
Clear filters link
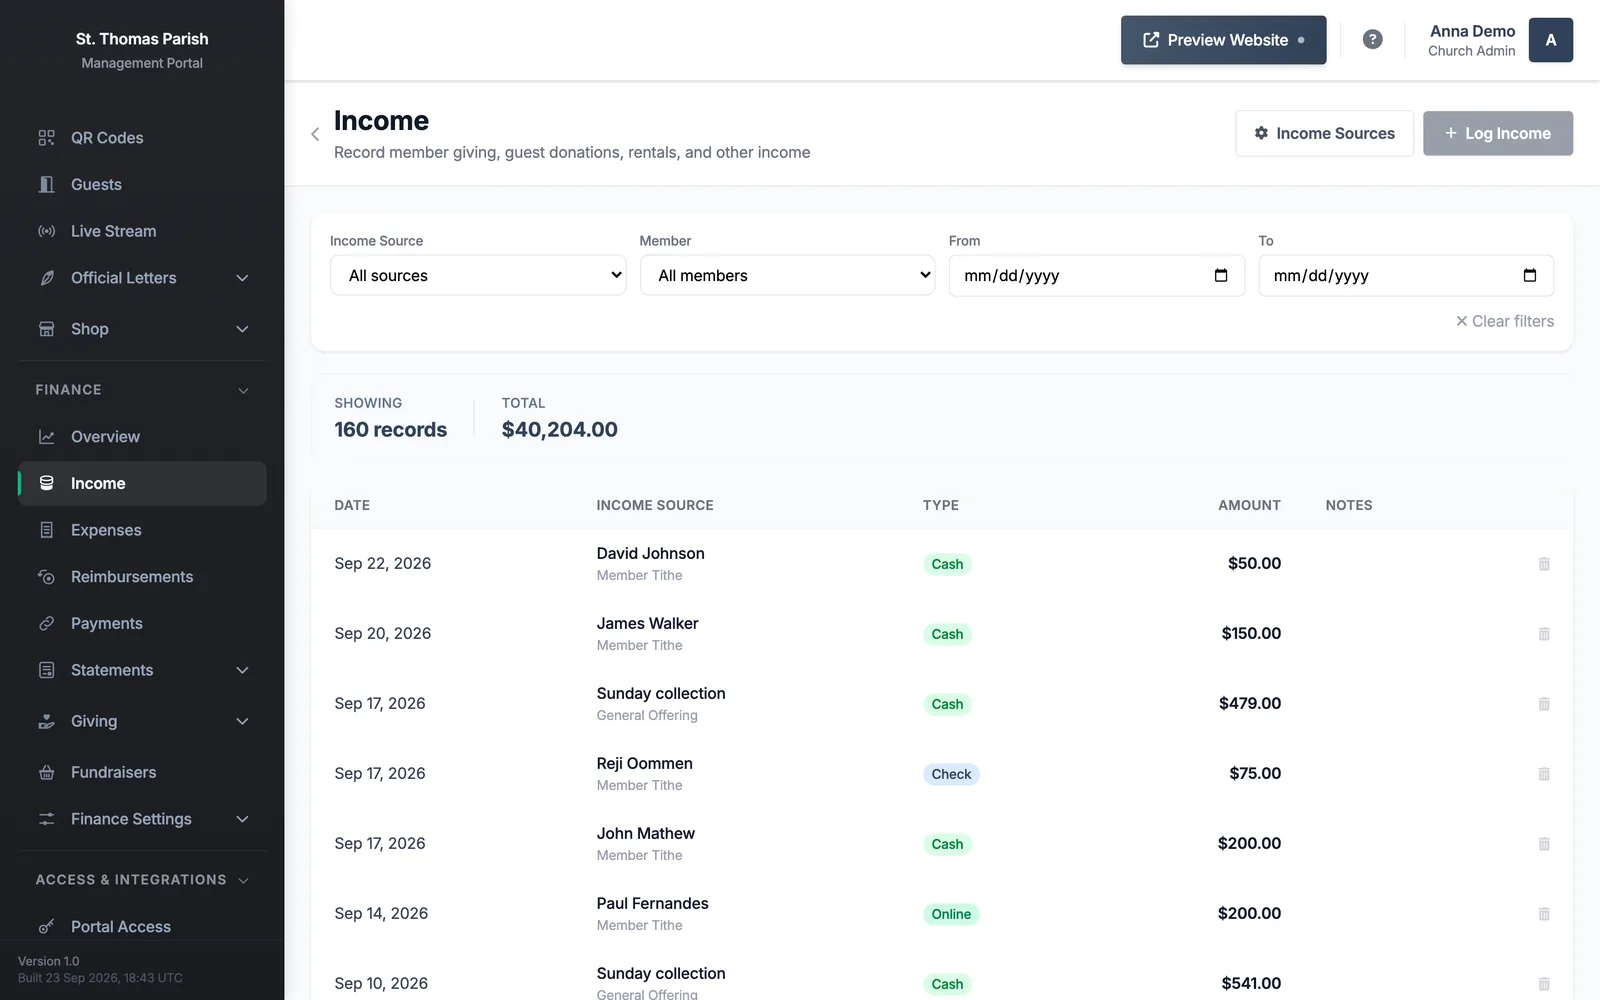1505,321
